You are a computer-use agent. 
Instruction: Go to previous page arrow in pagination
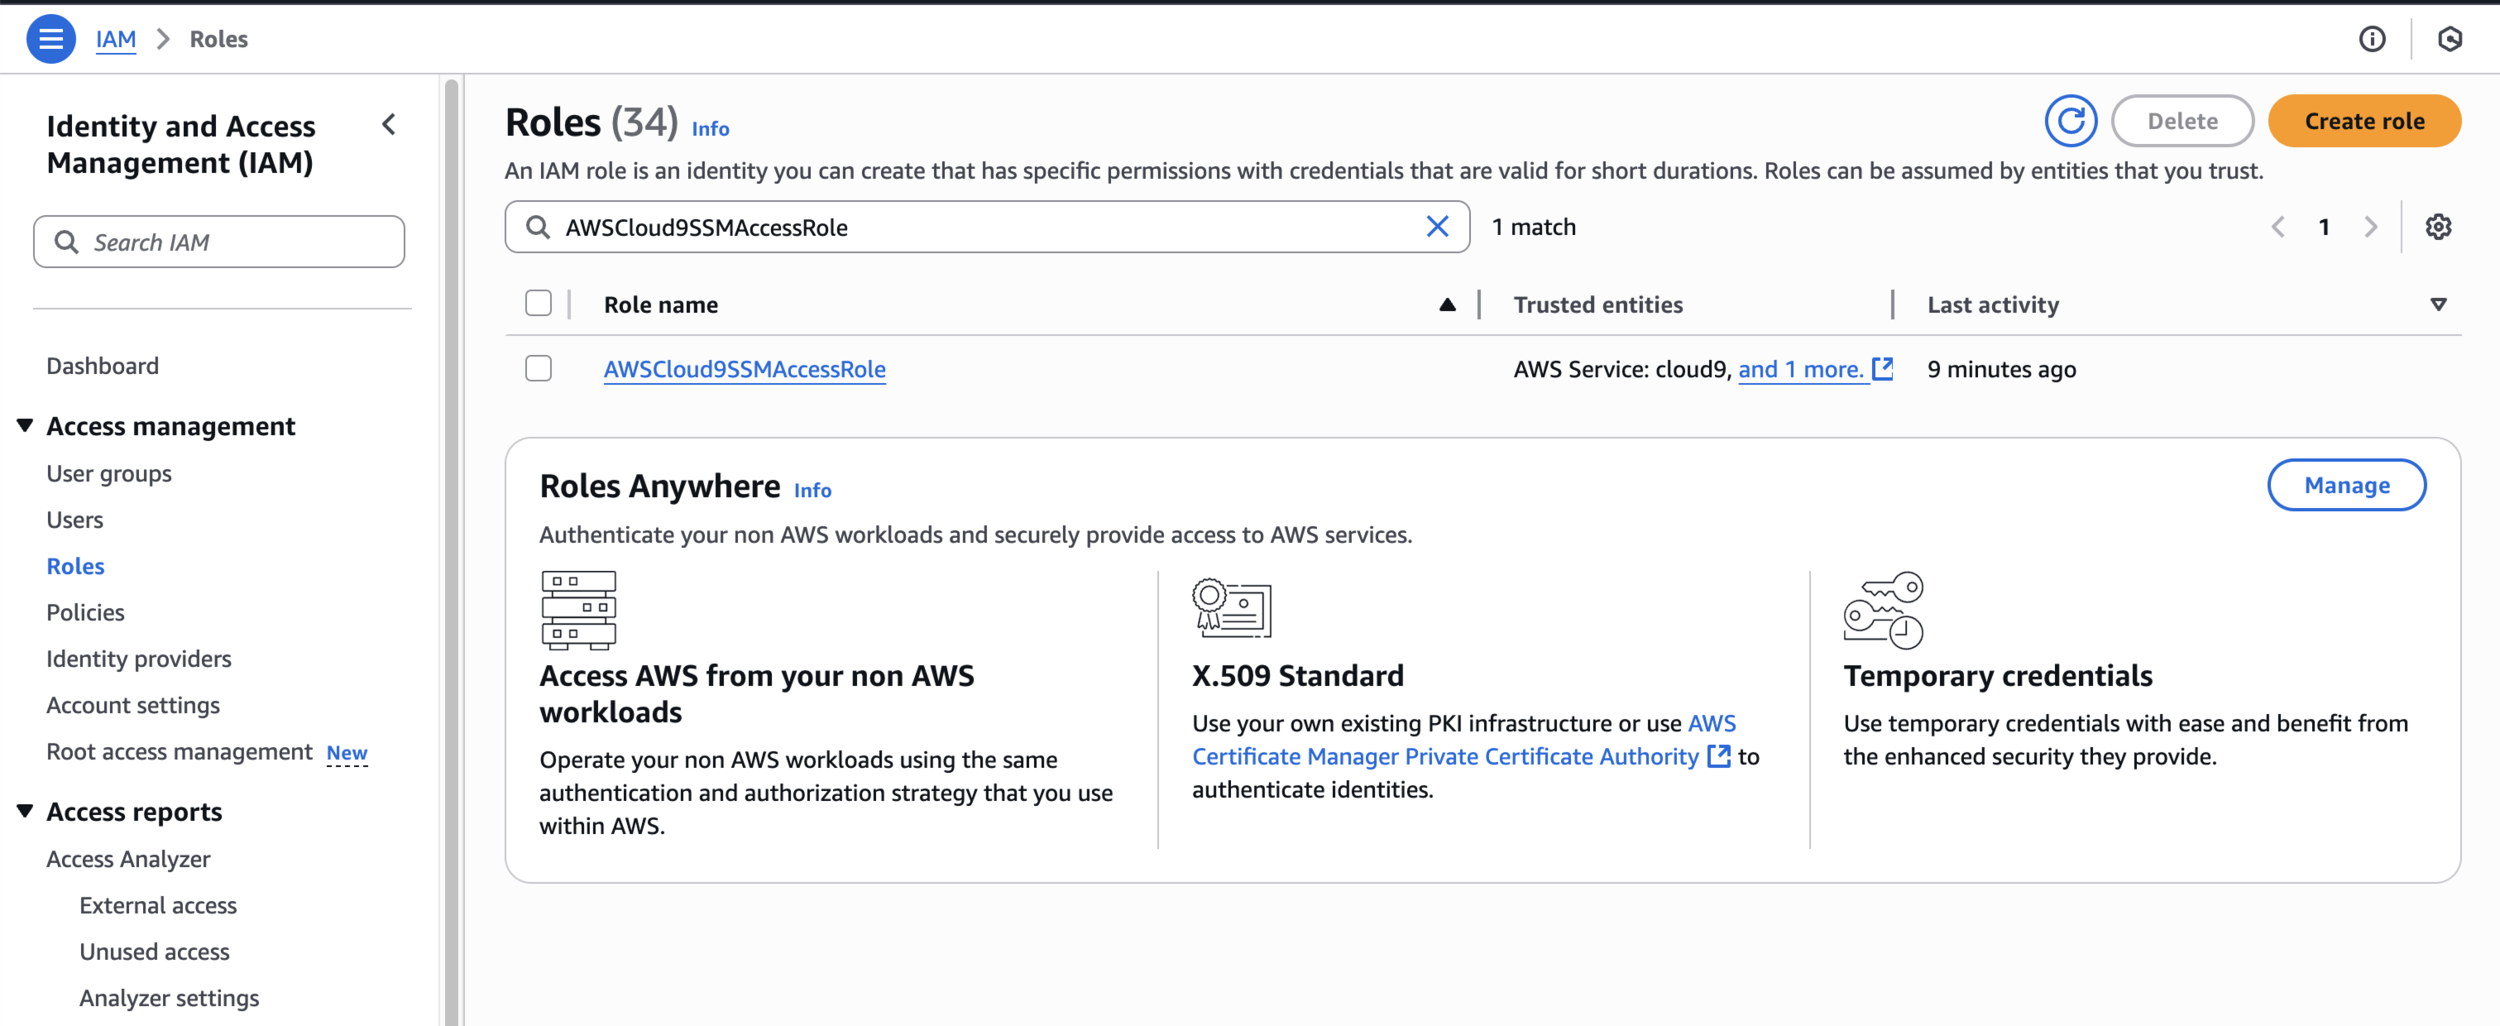[x=2278, y=227]
